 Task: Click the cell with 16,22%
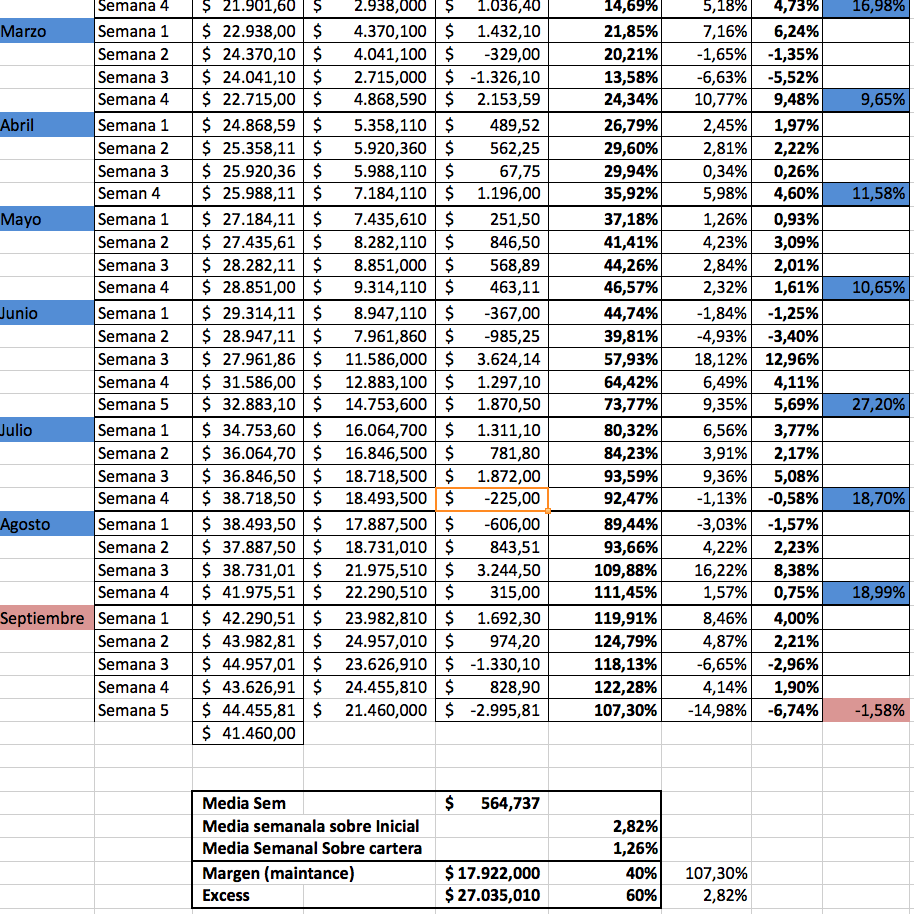pyautogui.click(x=706, y=570)
